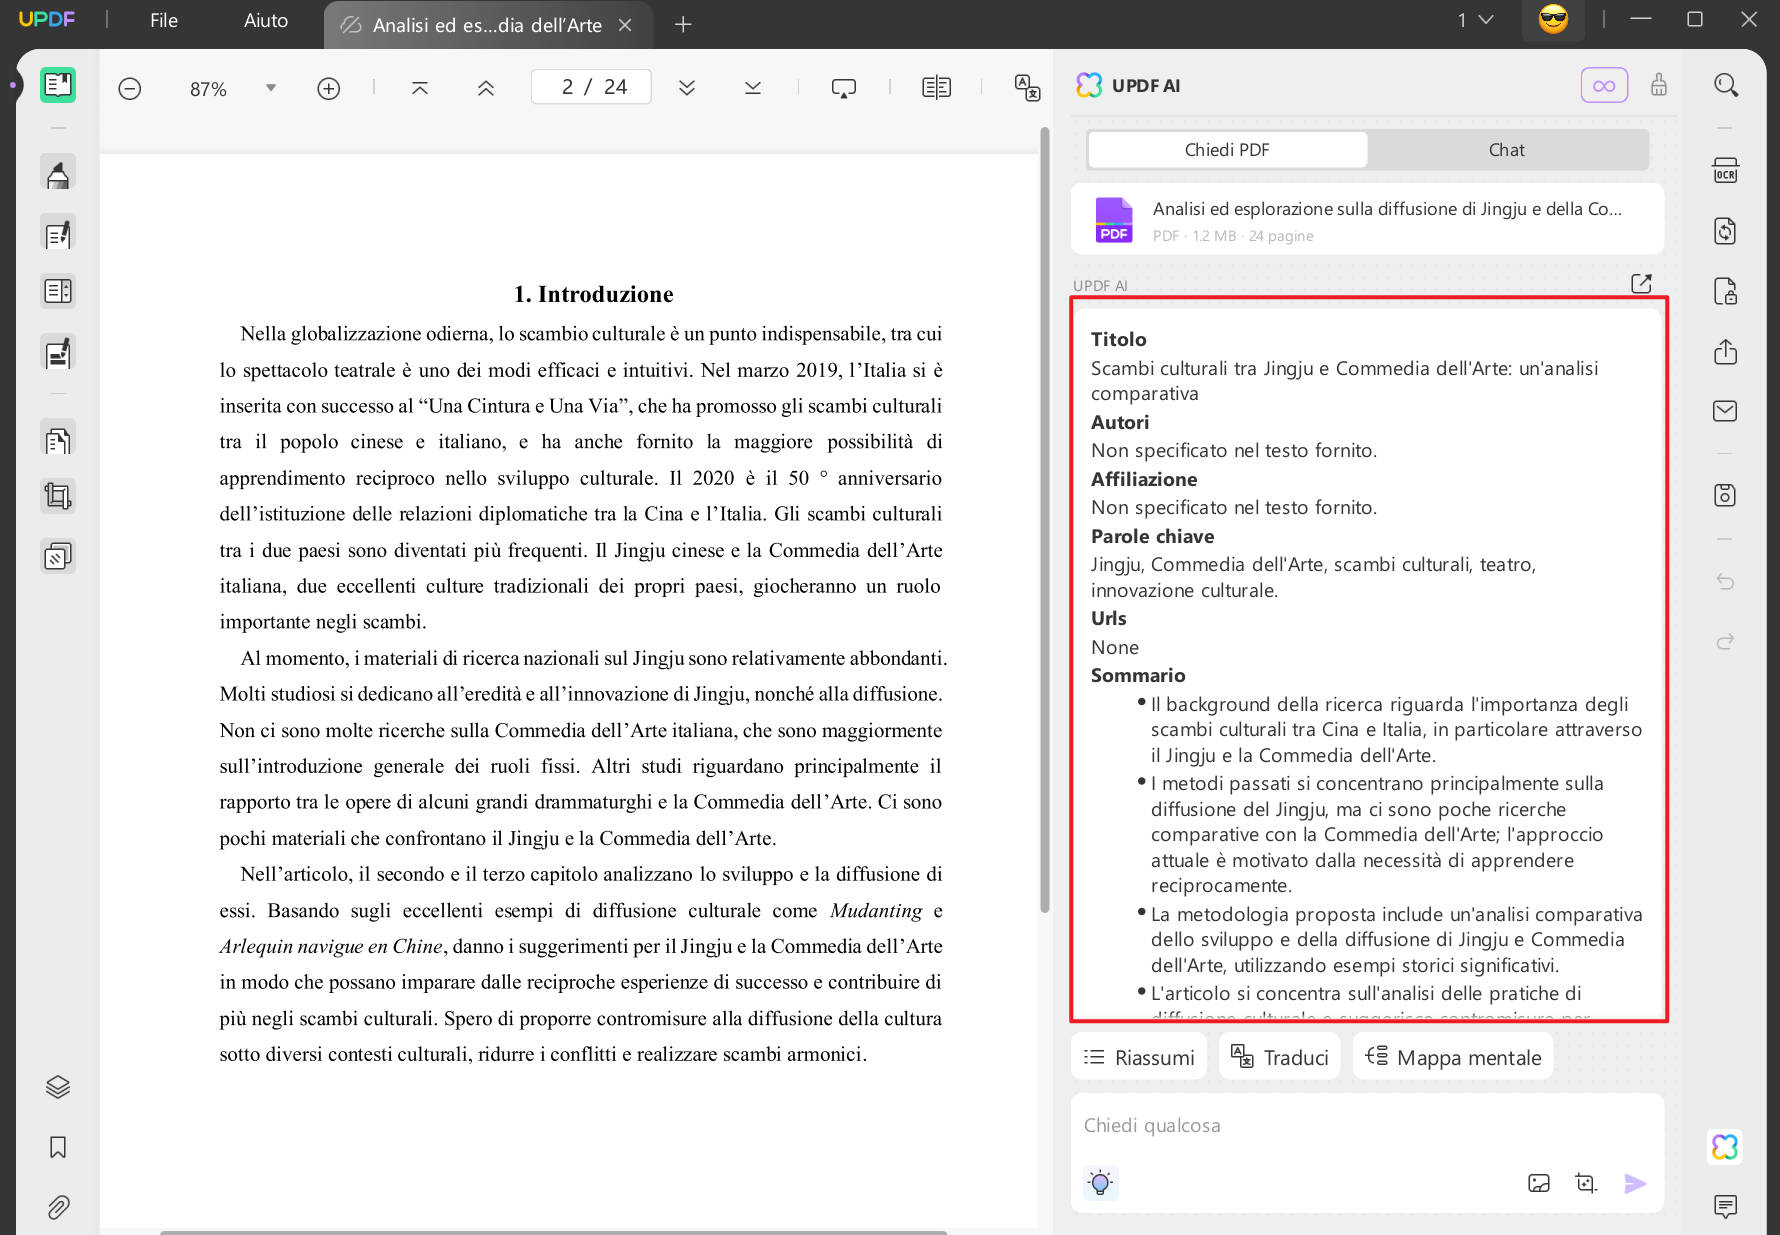Open the File menu

coord(164,21)
